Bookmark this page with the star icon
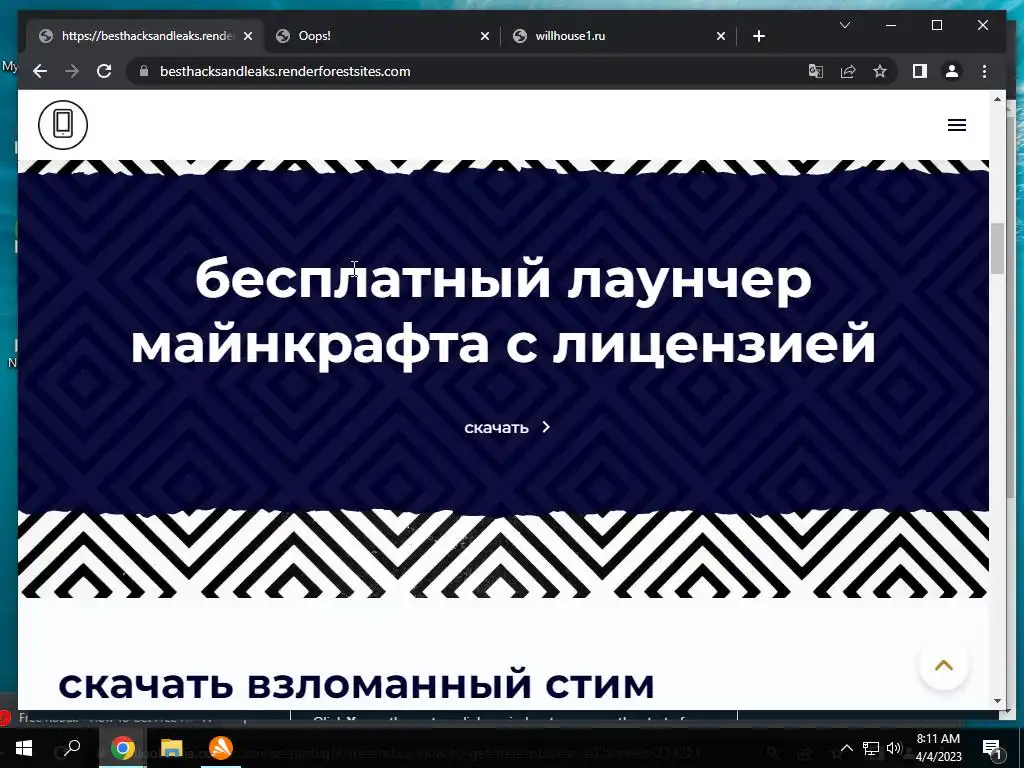 pyautogui.click(x=880, y=71)
